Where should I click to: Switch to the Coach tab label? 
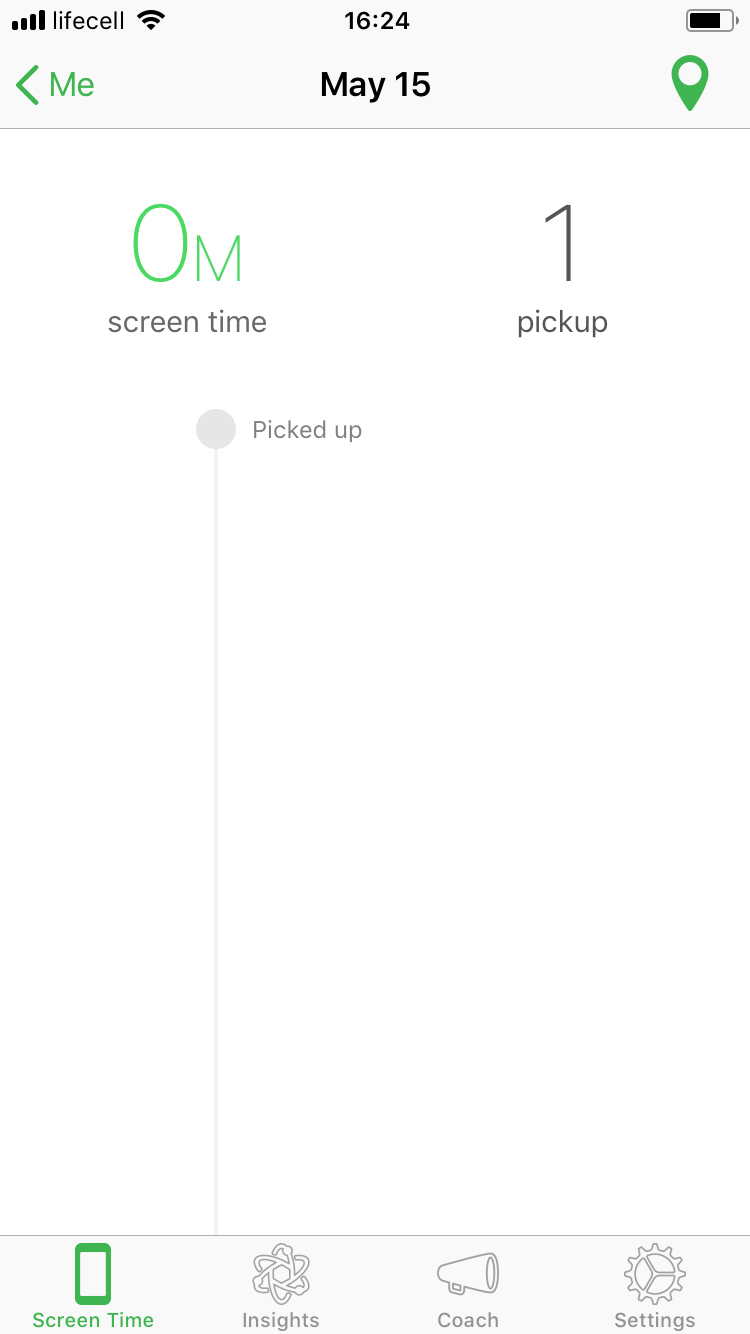(468, 1320)
